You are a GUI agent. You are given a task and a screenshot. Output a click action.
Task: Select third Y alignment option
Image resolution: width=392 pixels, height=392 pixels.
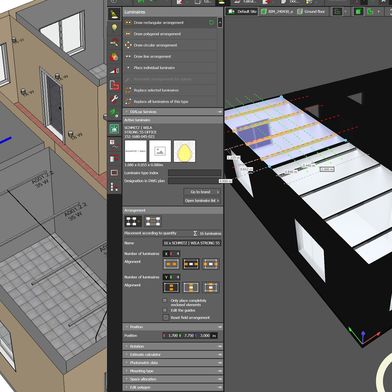[x=211, y=287]
